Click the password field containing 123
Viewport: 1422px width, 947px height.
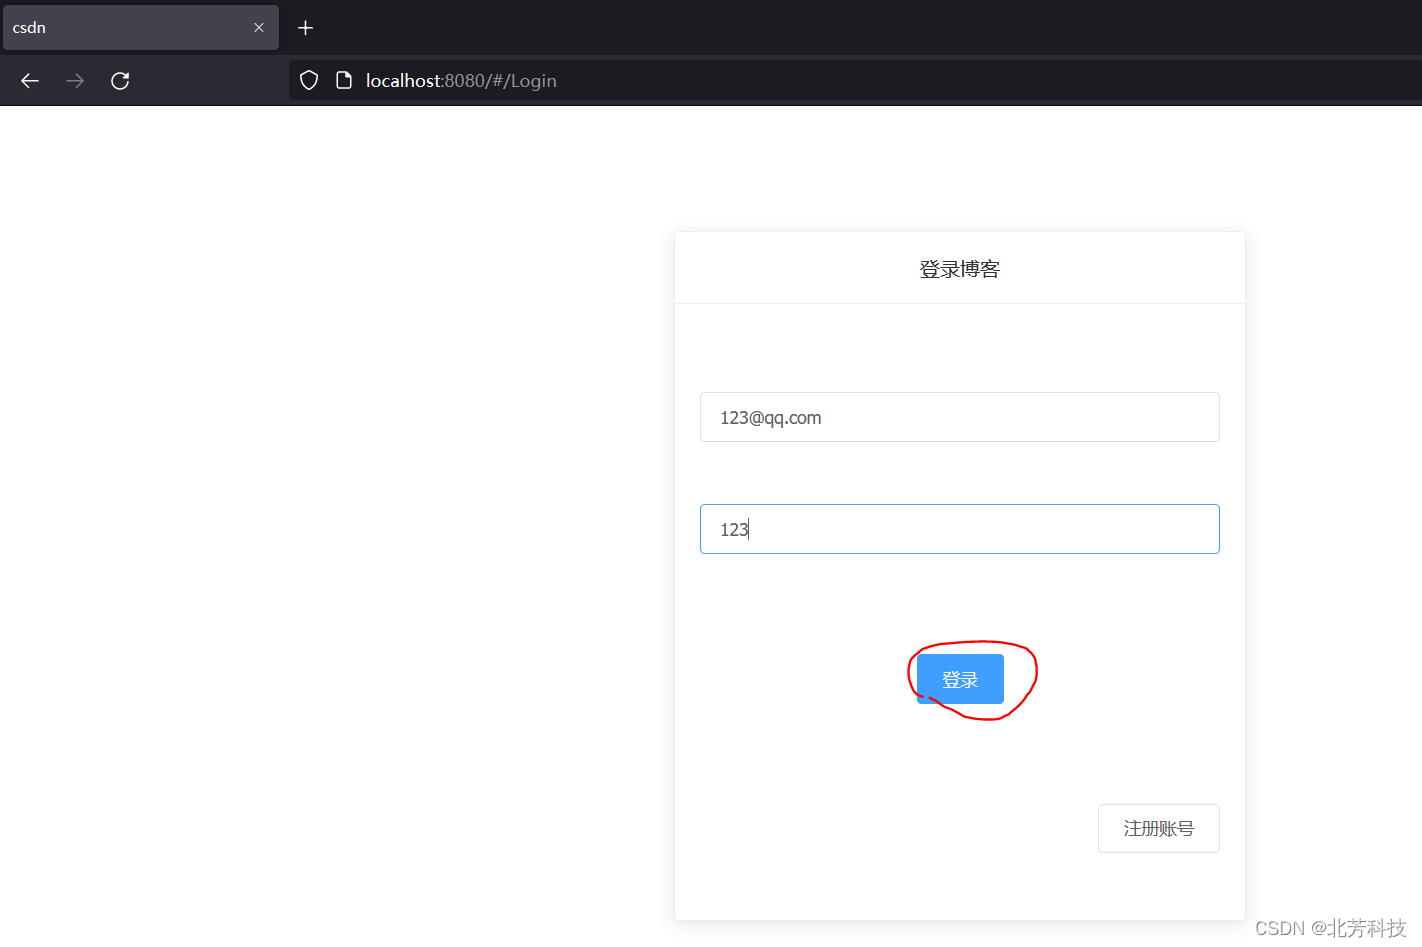coord(960,529)
